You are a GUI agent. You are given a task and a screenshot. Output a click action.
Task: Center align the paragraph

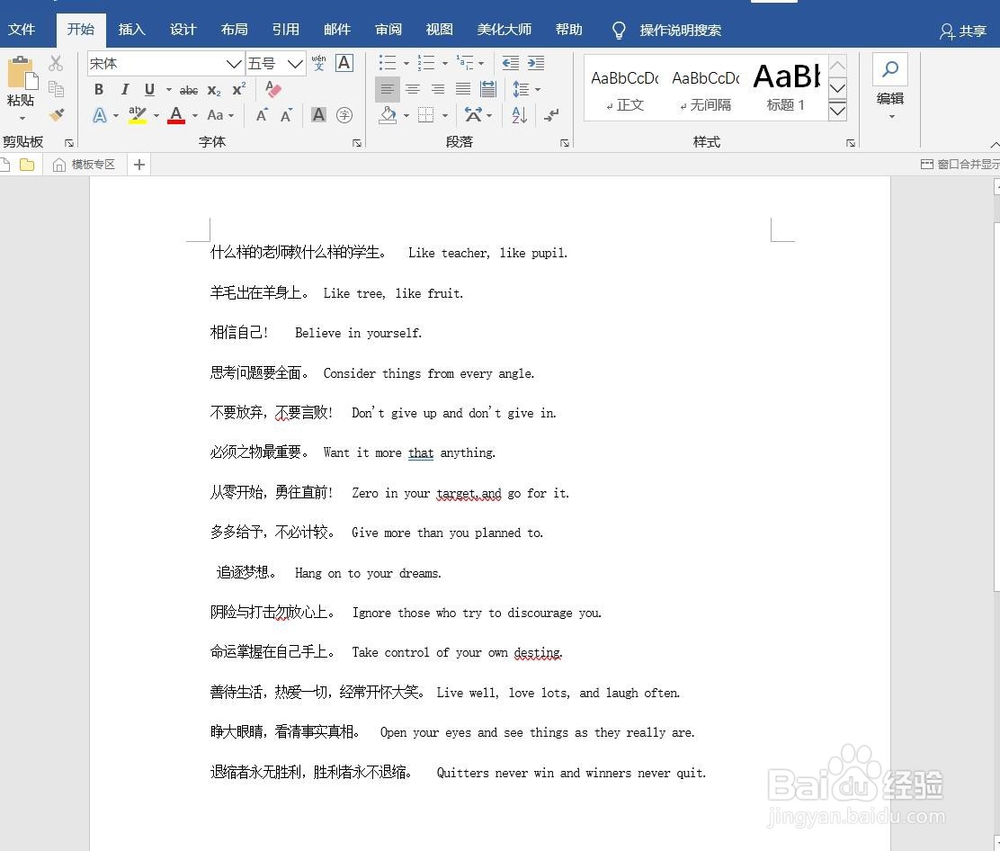tap(412, 88)
